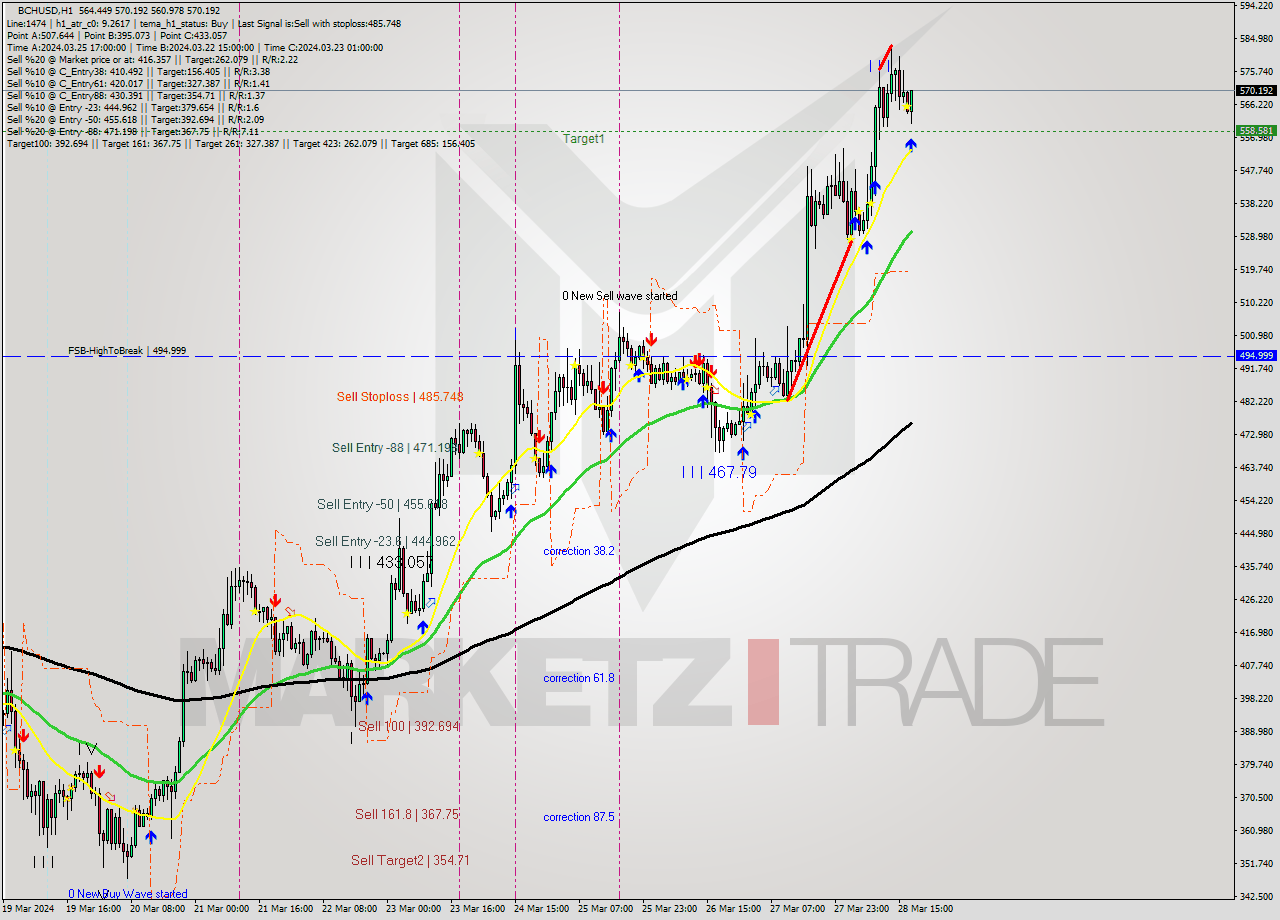1280x920 pixels.
Task: Click the '| | | 433.057' price label
Action: (390, 562)
